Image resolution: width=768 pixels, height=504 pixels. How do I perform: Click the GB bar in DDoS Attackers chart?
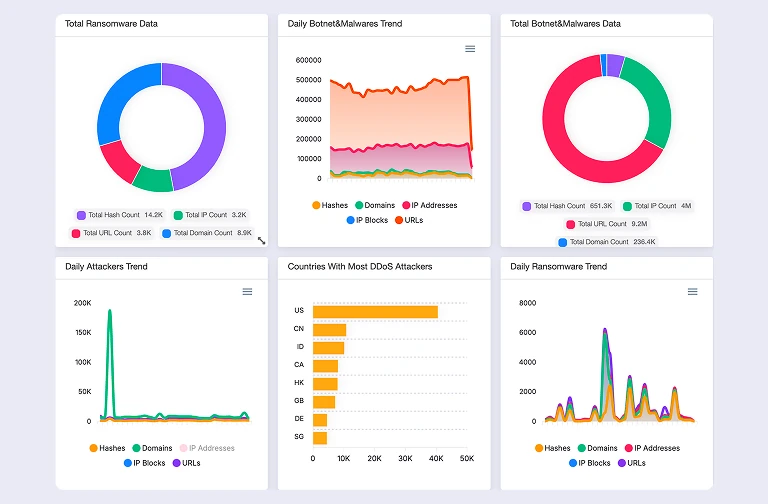tap(324, 402)
